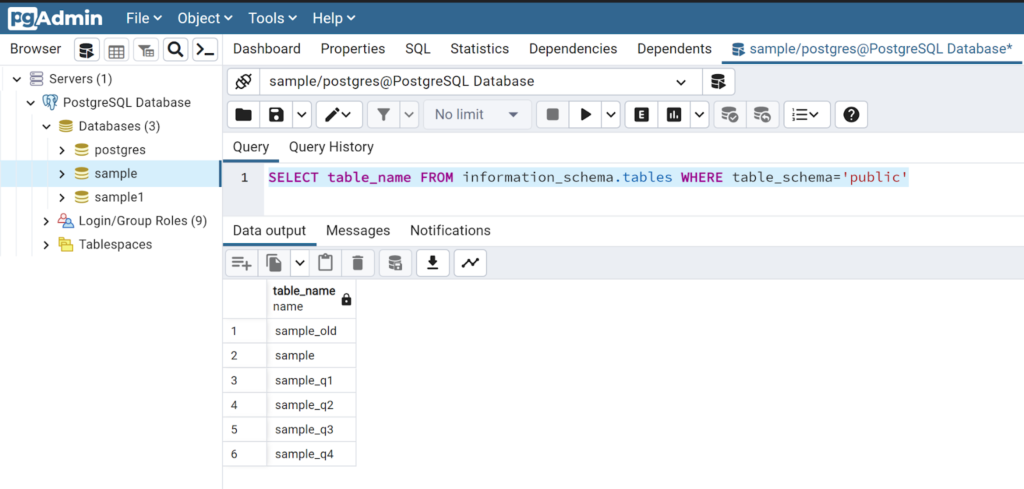
Task: Open the Macros list icon
Action: tap(807, 115)
